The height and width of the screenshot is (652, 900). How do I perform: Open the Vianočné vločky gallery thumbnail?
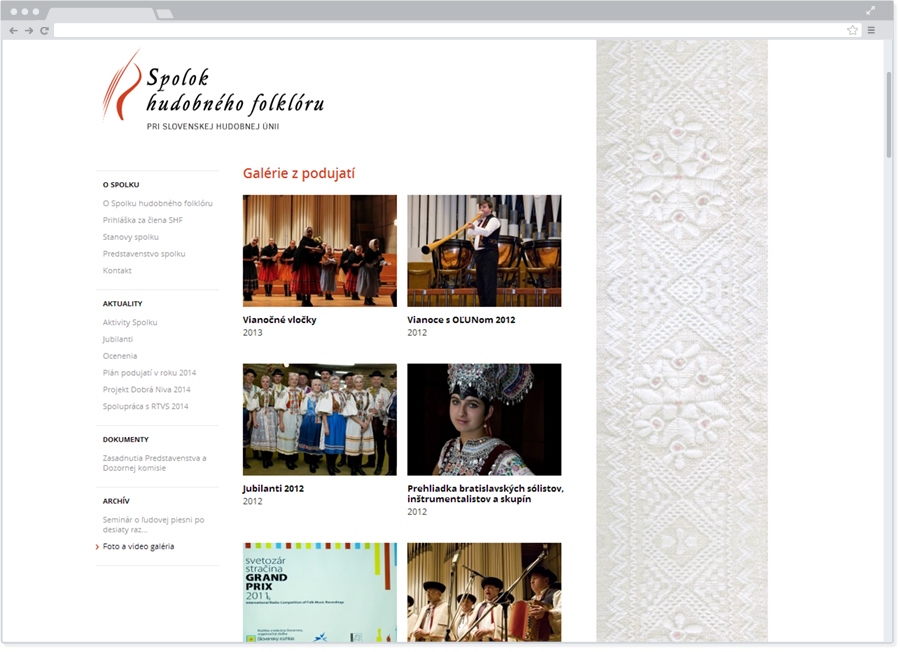[x=319, y=250]
